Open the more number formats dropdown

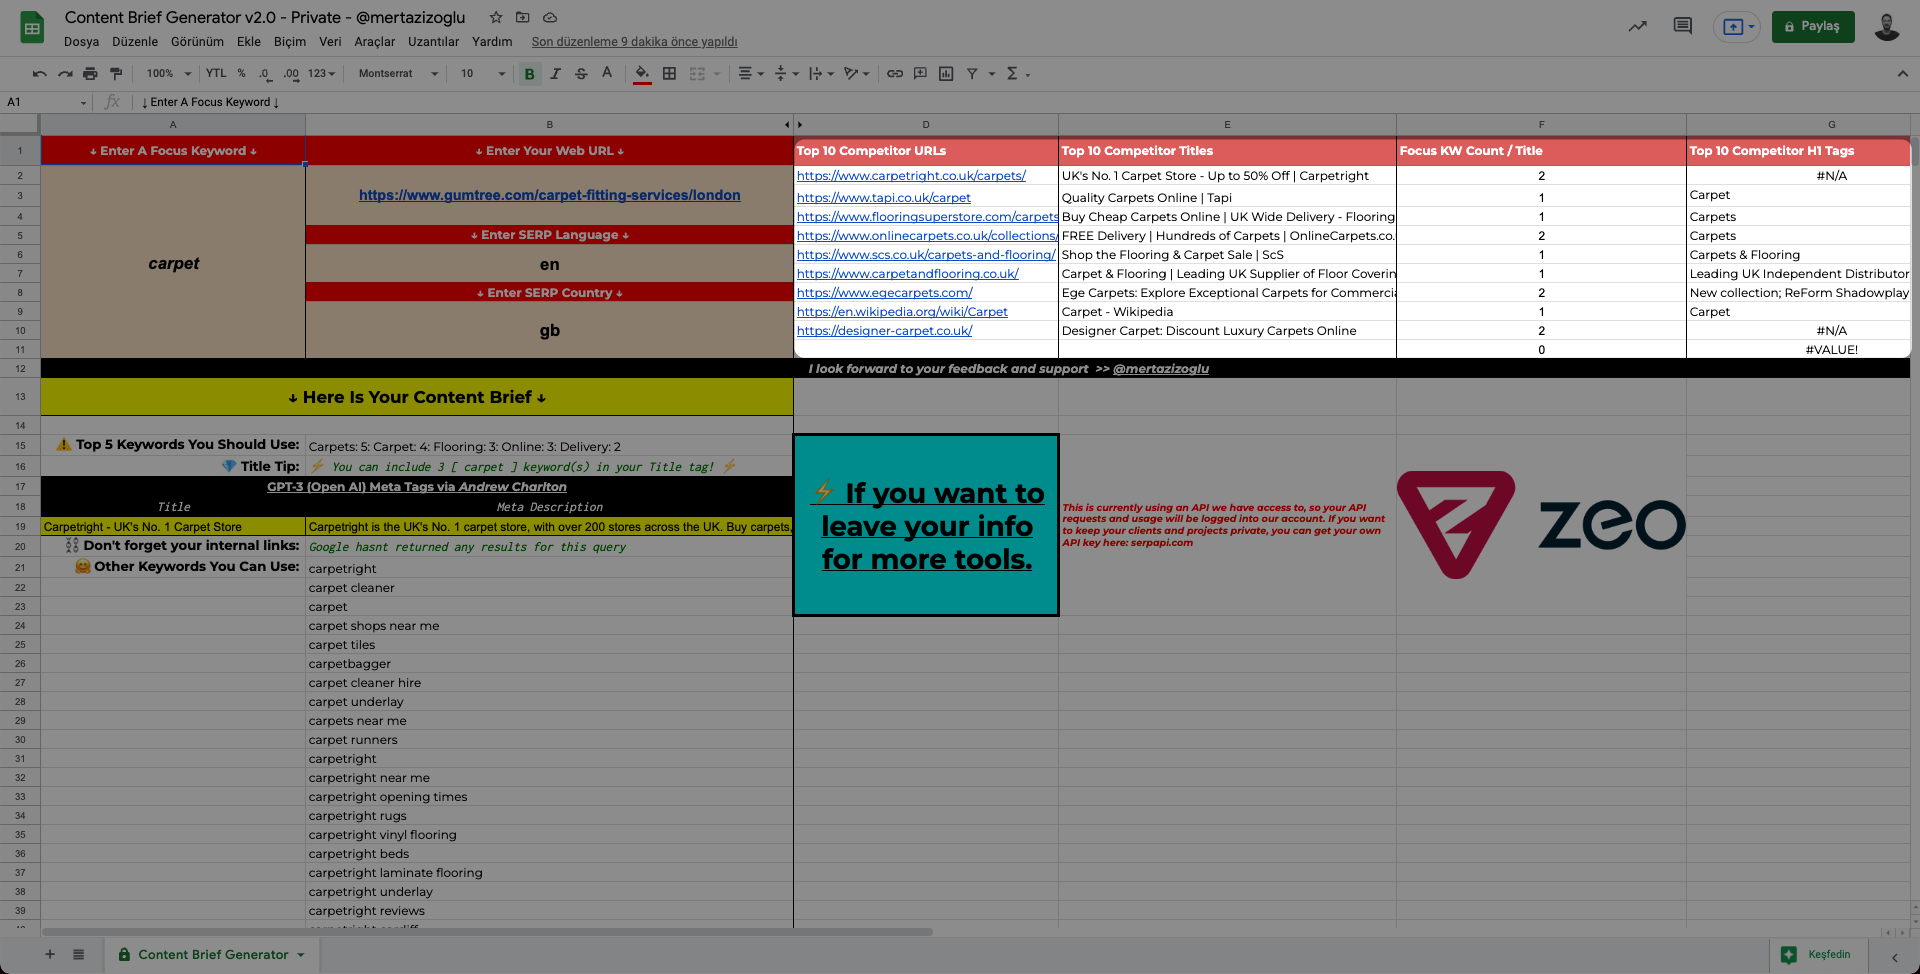pyautogui.click(x=321, y=74)
